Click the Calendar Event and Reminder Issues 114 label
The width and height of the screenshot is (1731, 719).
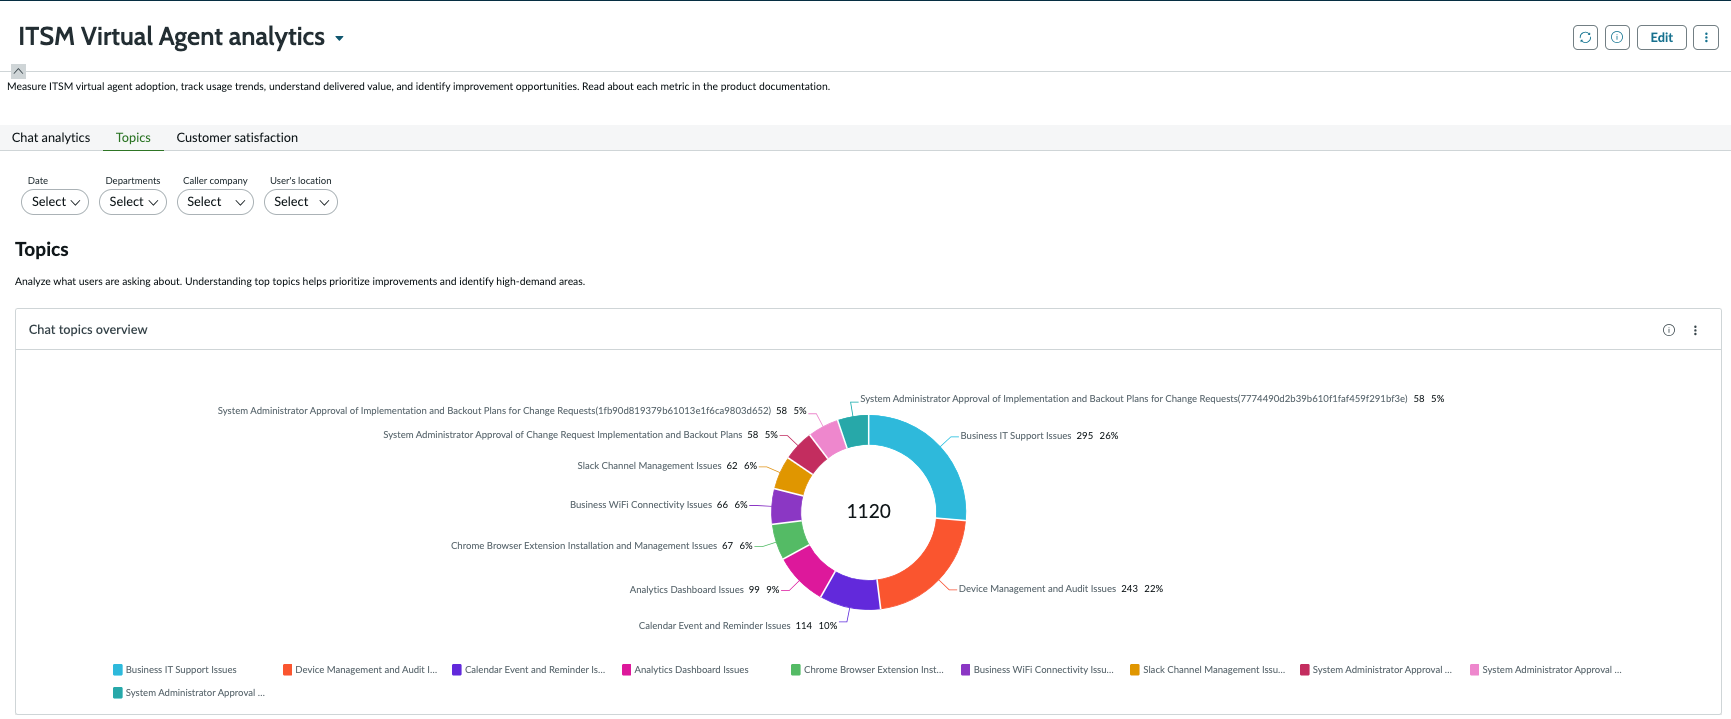738,626
